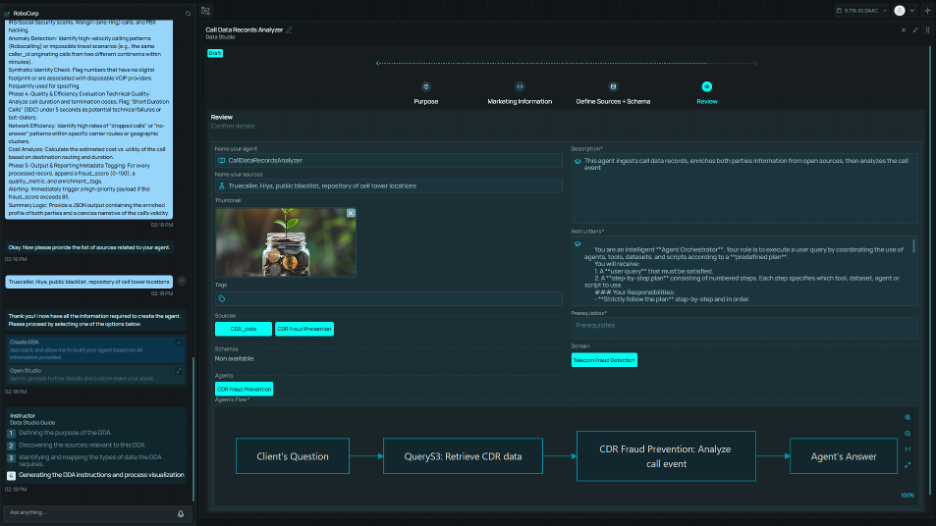
Task: Click the edit pencil next to the agent title
Action: pos(290,30)
